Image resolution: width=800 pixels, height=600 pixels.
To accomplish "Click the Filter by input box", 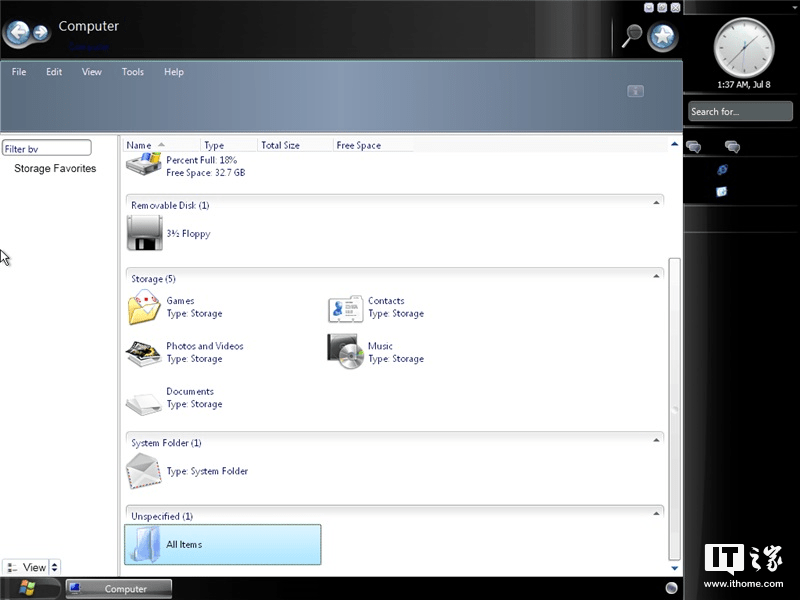I will (46, 146).
